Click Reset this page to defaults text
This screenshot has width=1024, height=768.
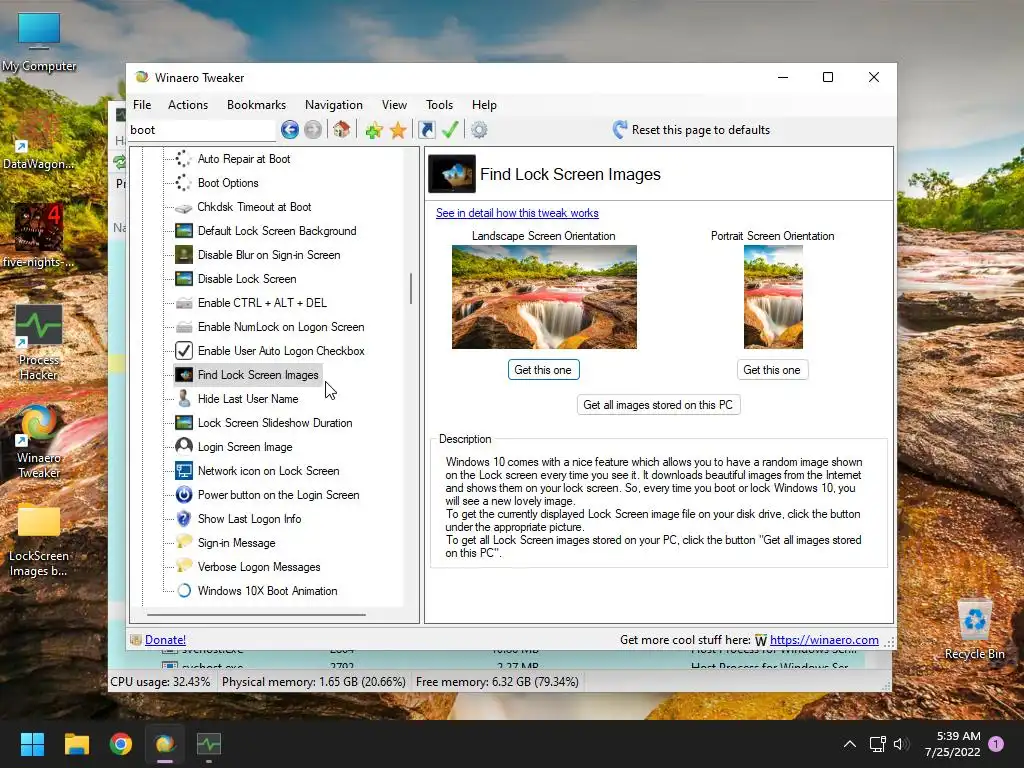[x=701, y=130]
